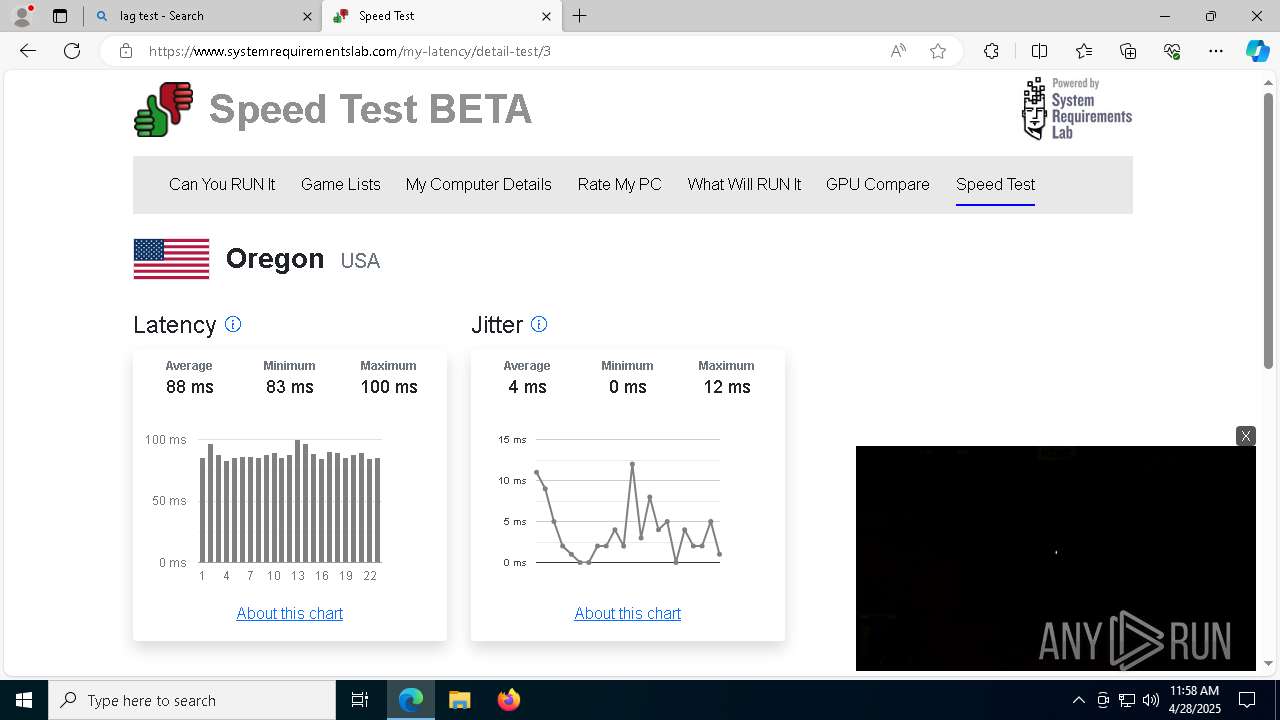The height and width of the screenshot is (720, 1280).
Task: Click the latency average '88 ms' value
Action: tap(190, 387)
